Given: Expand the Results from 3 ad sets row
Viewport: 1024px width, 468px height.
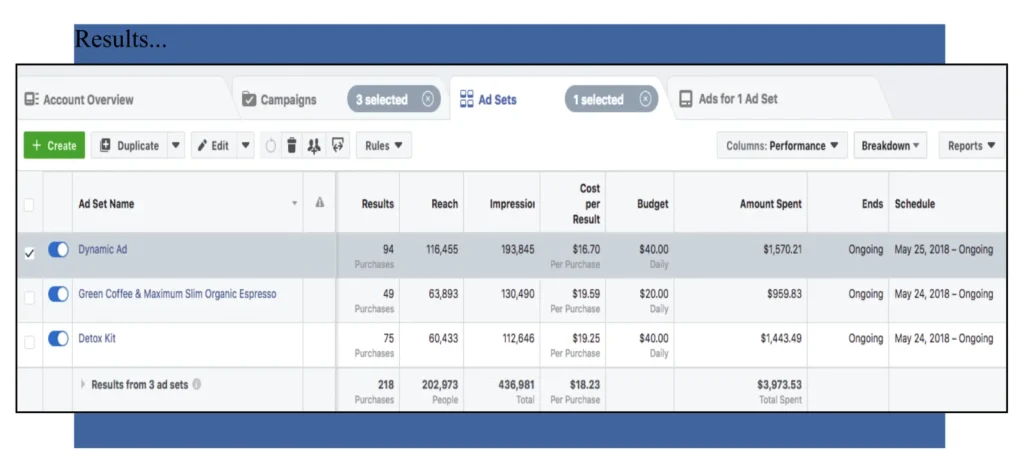Looking at the screenshot, I should click(x=84, y=384).
